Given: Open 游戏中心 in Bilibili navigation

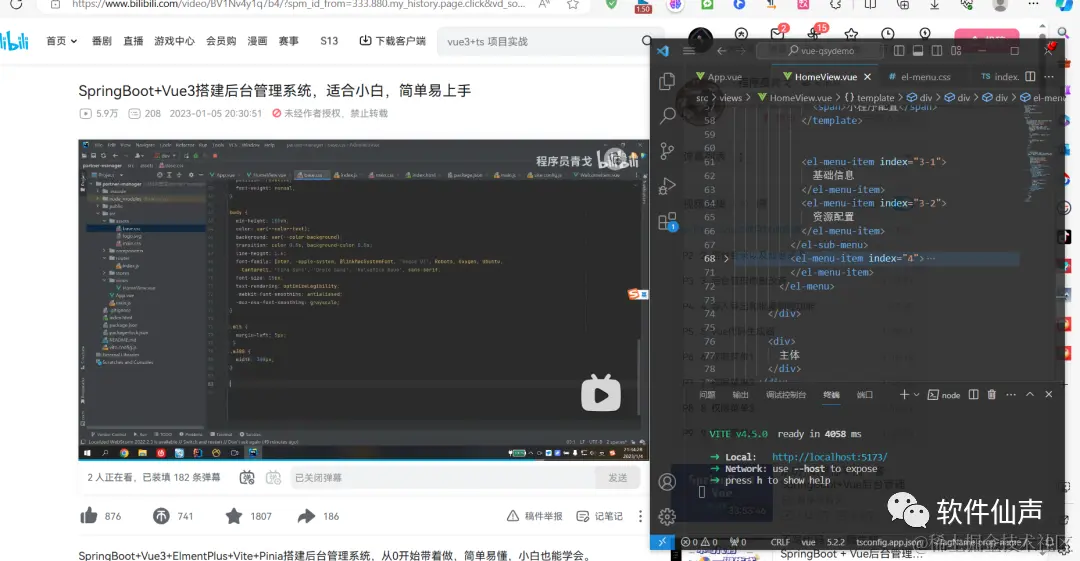Looking at the screenshot, I should click(x=174, y=41).
